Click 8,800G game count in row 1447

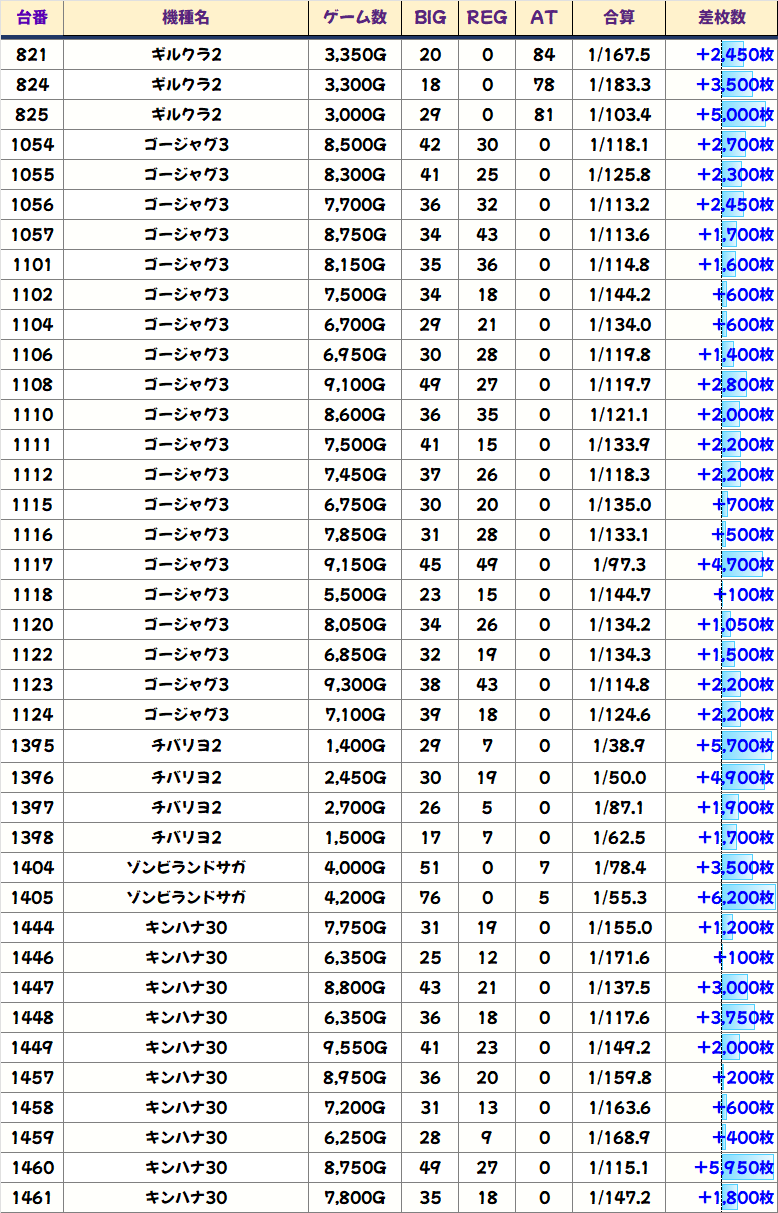356,987
